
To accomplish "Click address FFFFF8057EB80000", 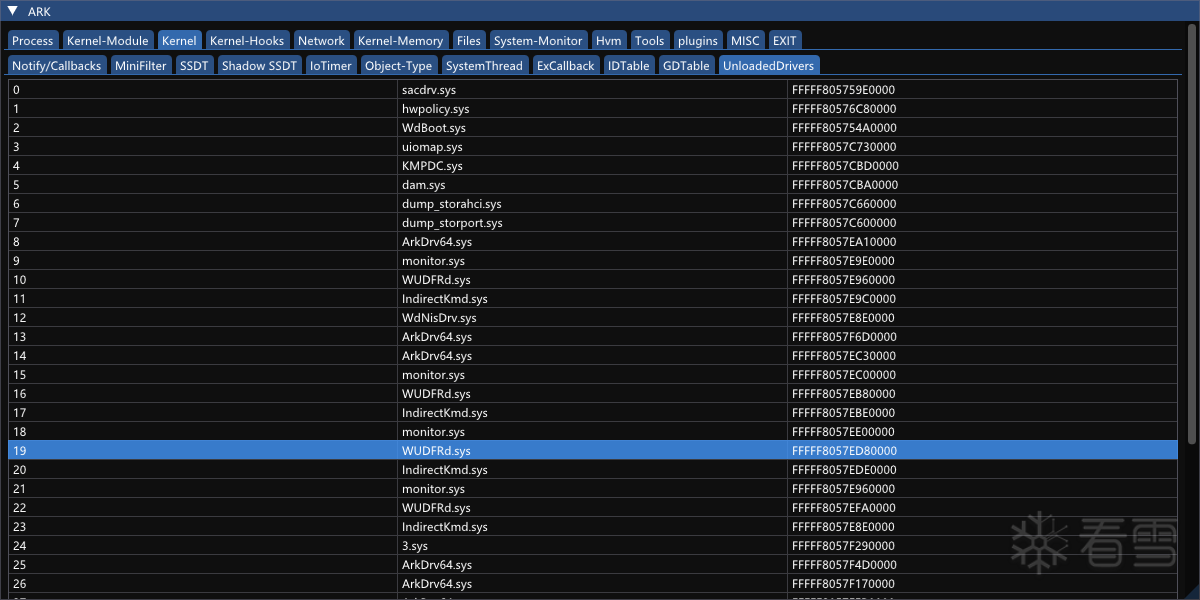I will click(844, 394).
